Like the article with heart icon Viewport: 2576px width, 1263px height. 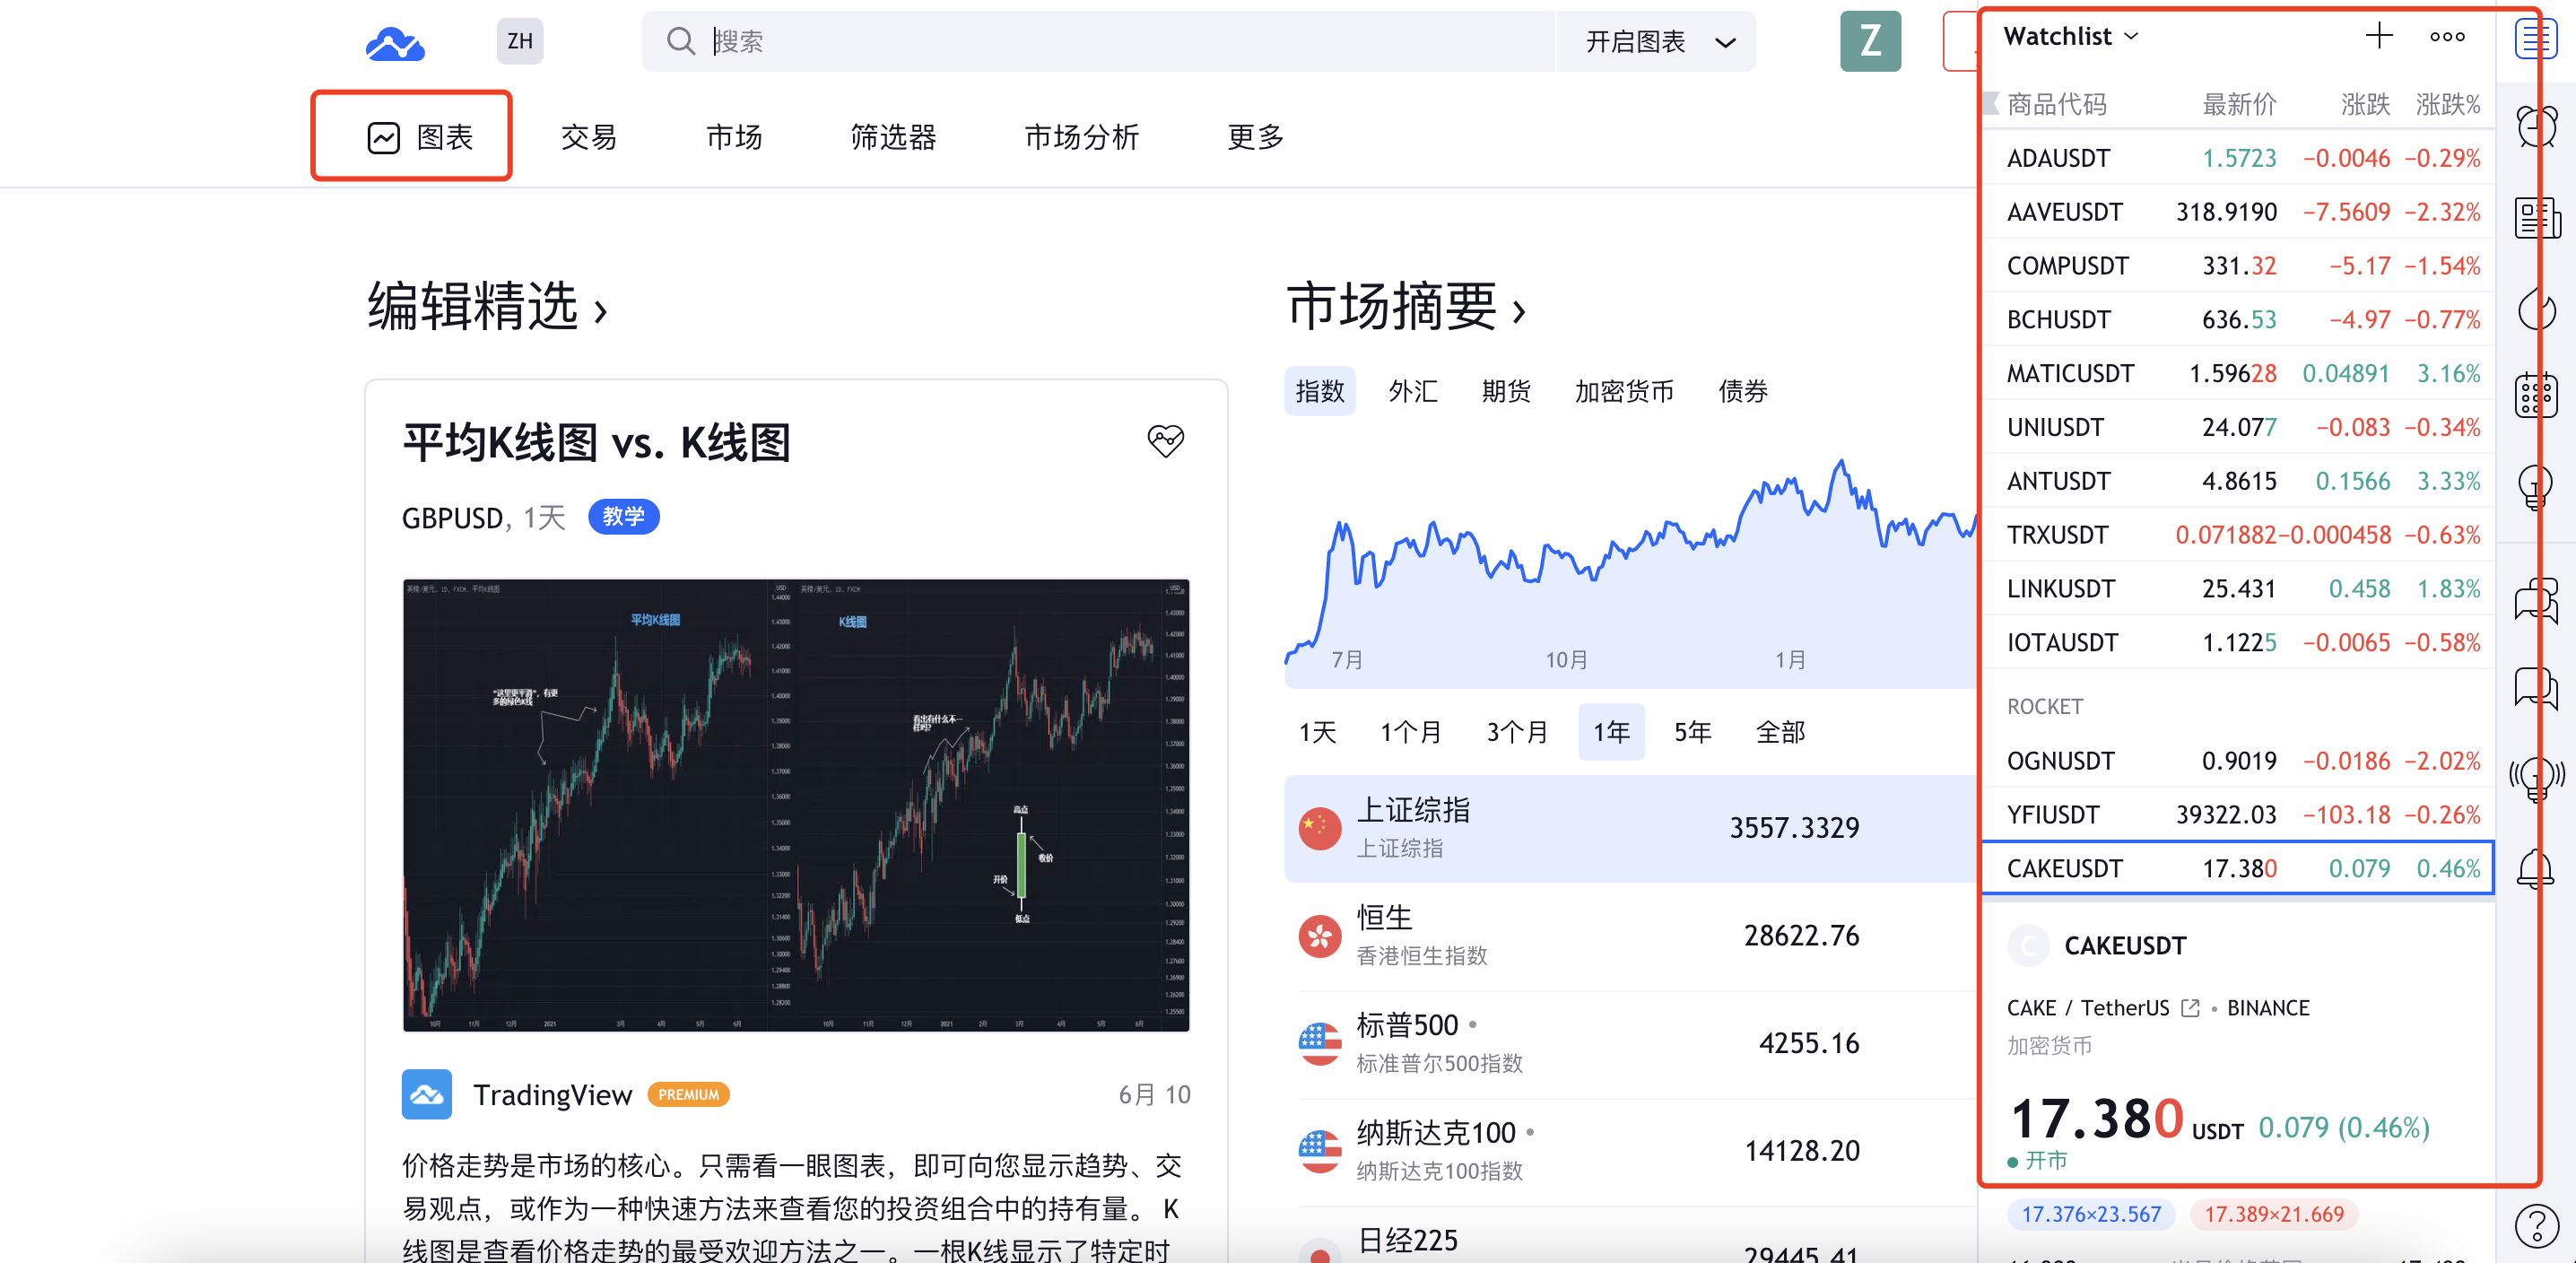[1165, 441]
